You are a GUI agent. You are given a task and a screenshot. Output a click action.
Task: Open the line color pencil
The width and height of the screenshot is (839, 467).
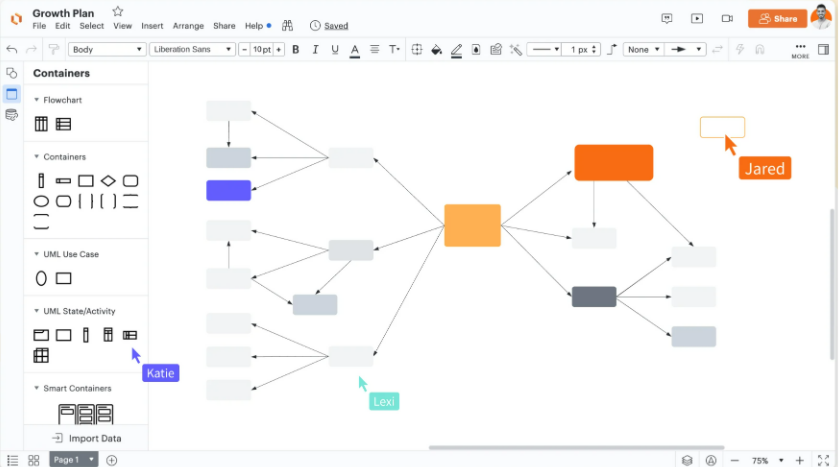click(456, 50)
